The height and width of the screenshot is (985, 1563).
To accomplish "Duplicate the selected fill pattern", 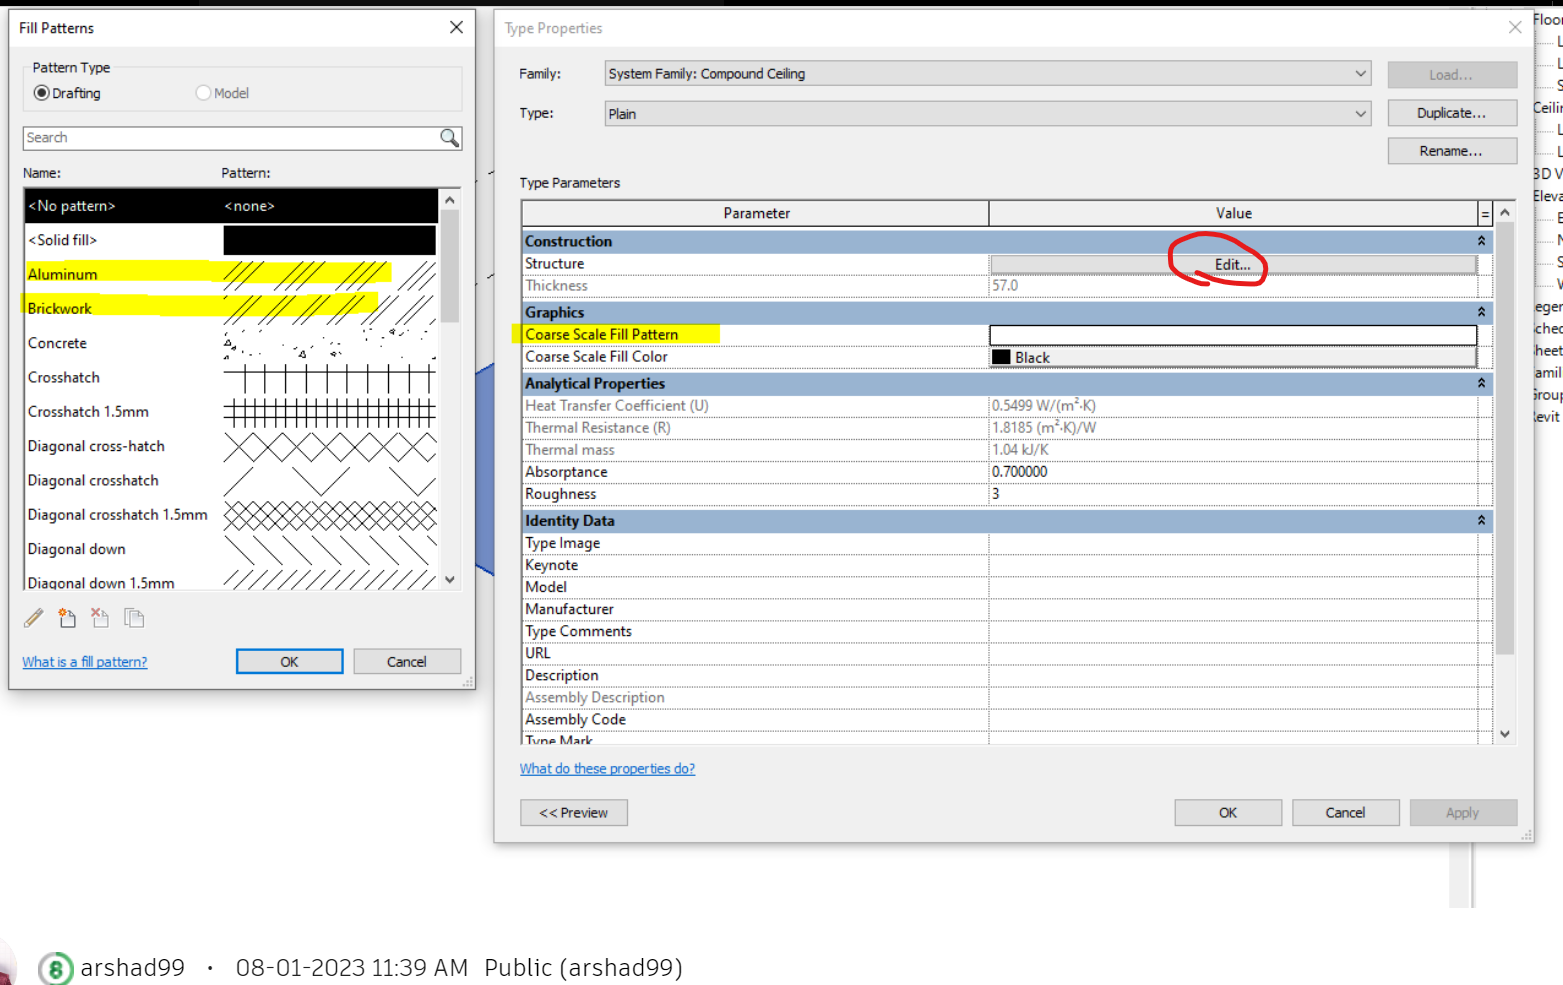I will click(x=133, y=618).
